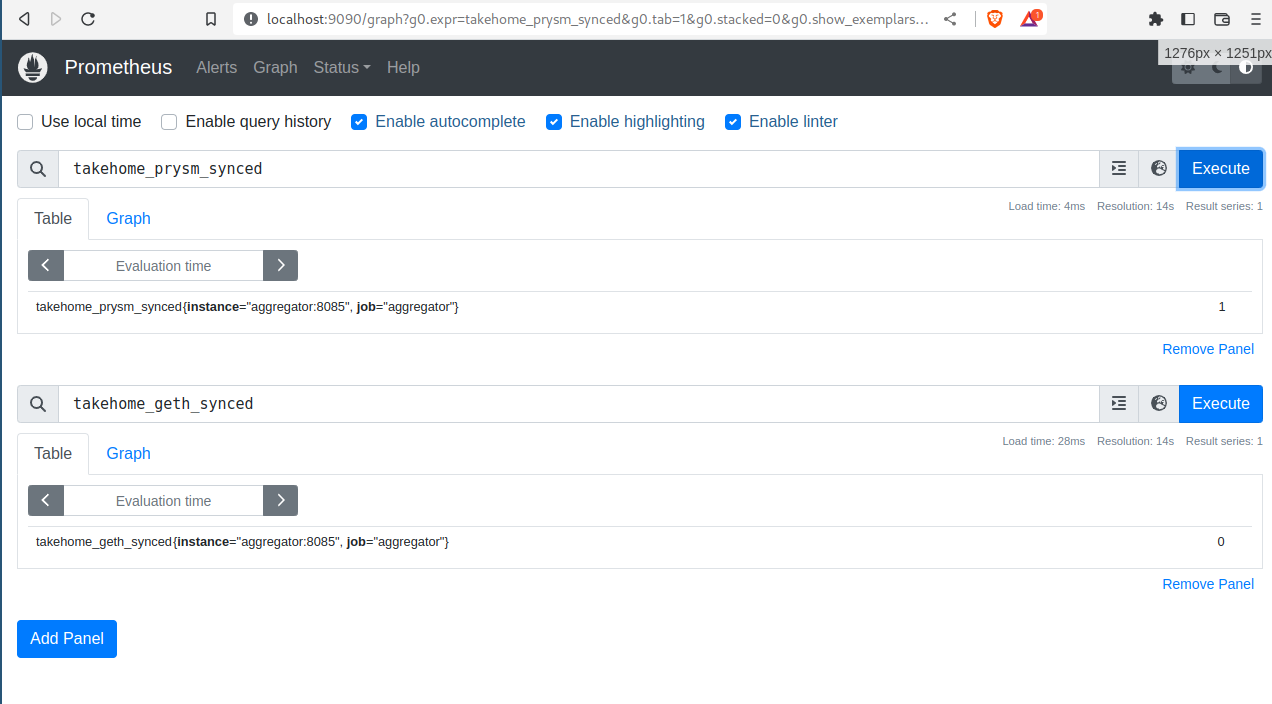This screenshot has height=704, width=1272.
Task: Open Brave Shields lion icon
Action: [x=995, y=19]
